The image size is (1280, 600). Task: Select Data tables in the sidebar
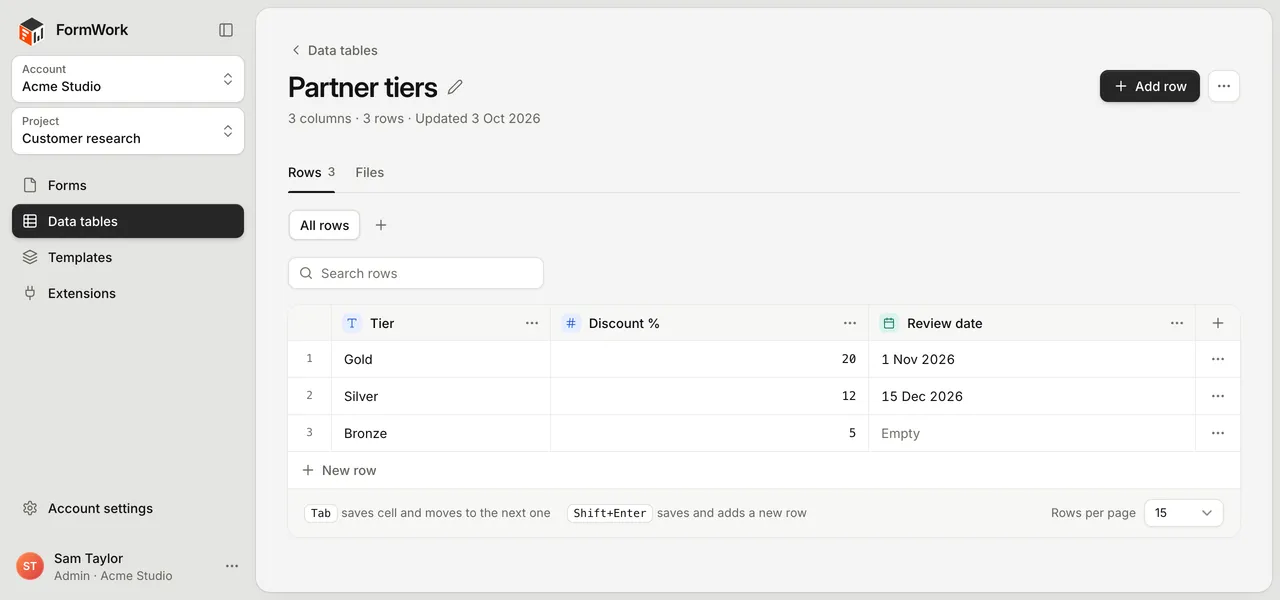(128, 221)
